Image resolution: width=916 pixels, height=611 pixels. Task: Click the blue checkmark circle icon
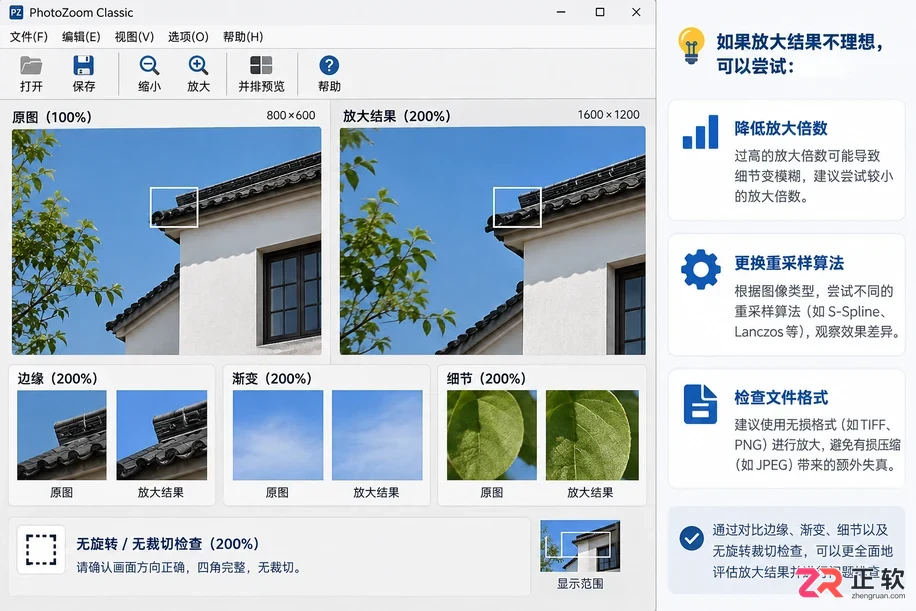[692, 538]
